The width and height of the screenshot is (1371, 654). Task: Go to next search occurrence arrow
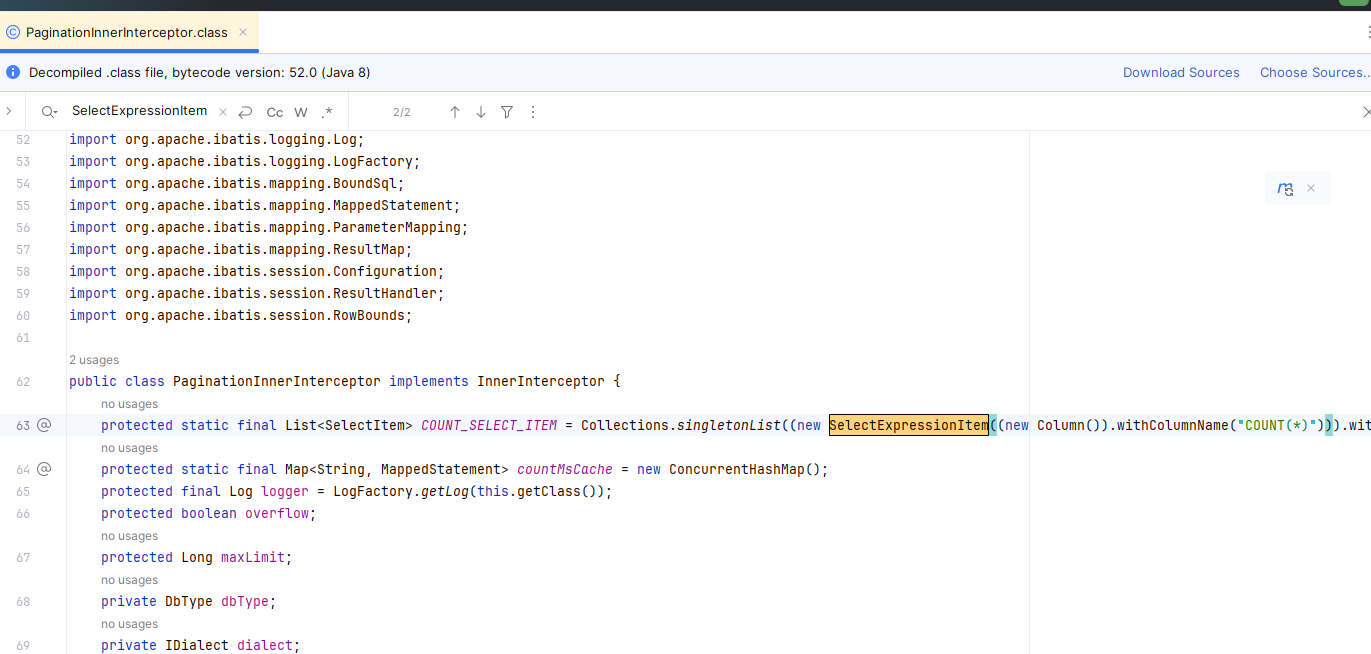(x=481, y=112)
